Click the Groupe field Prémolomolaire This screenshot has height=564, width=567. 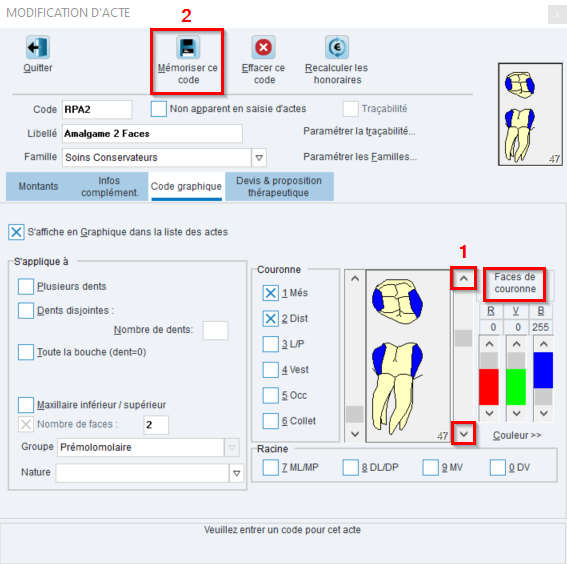(x=140, y=448)
